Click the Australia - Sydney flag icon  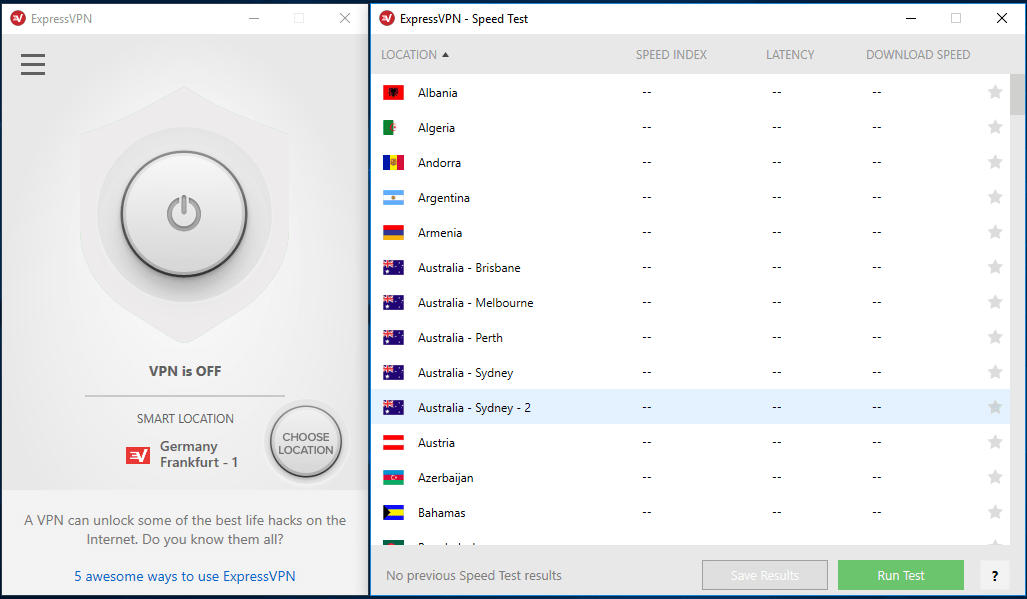click(393, 372)
